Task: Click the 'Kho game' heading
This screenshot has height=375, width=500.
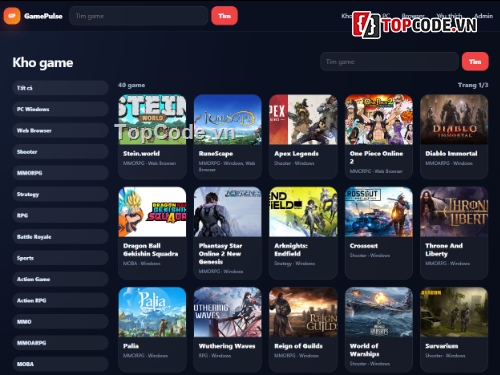Action: tap(43, 63)
